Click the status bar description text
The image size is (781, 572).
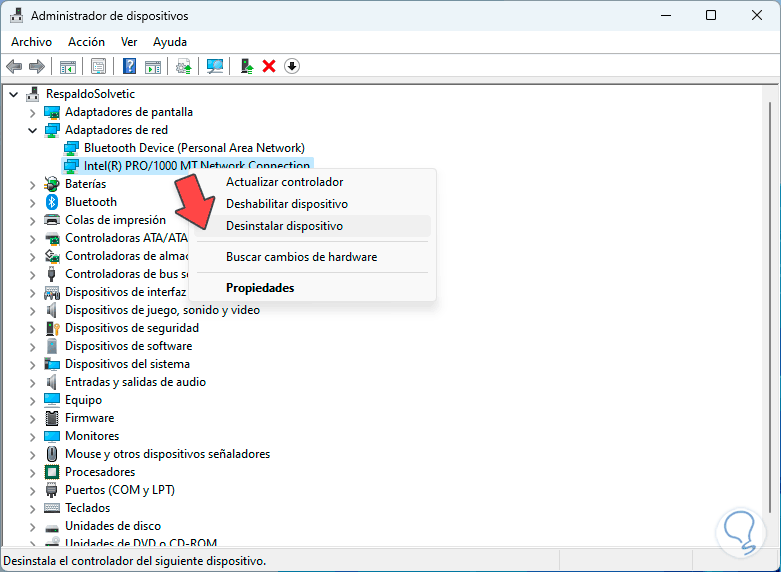134,561
